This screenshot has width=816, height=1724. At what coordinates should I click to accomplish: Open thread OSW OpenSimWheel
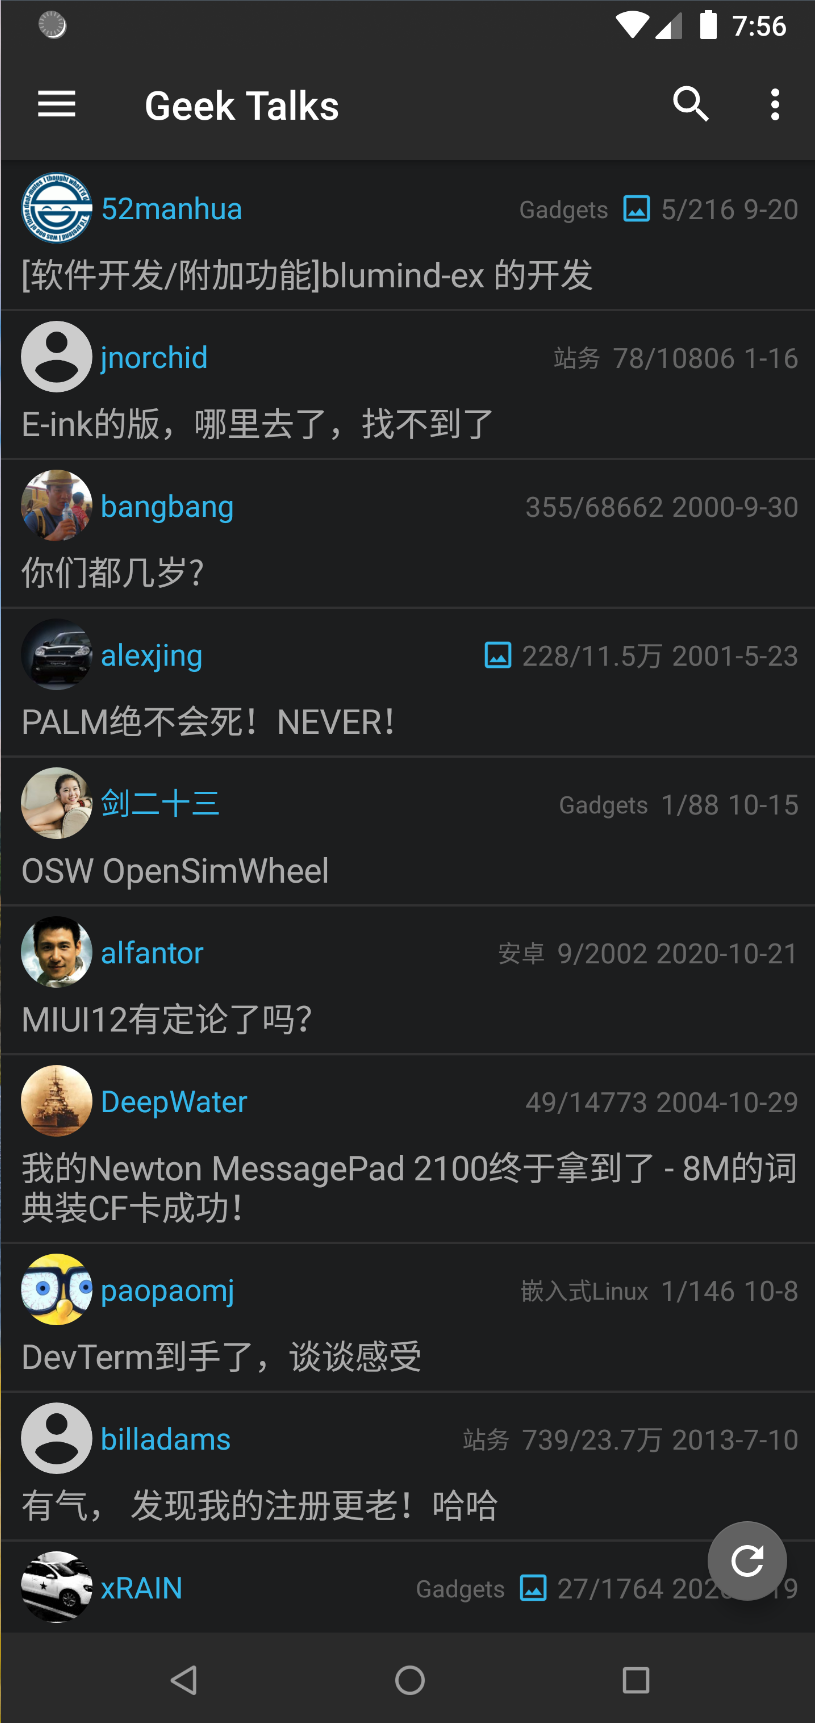pos(175,871)
